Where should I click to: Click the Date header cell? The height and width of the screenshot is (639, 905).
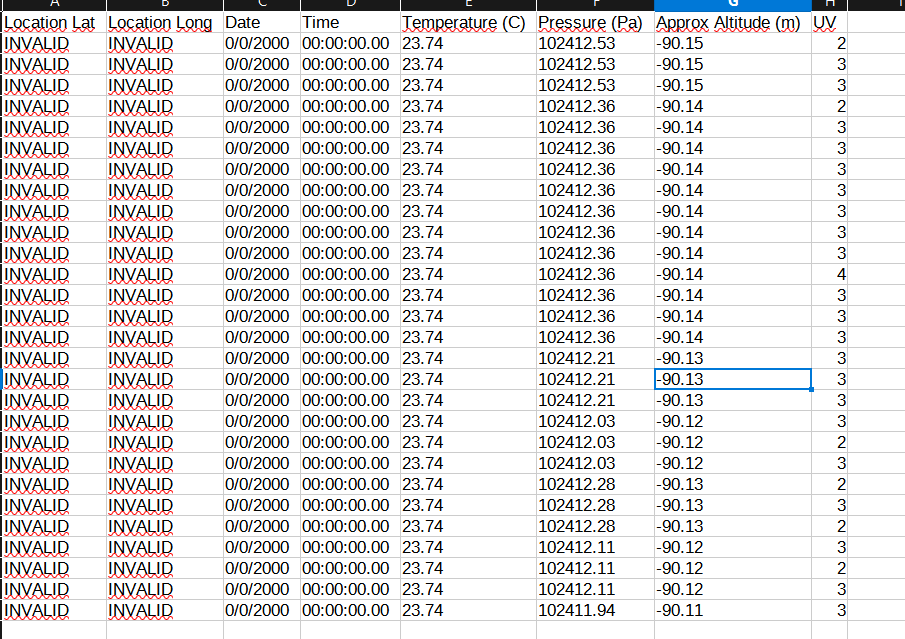point(262,23)
